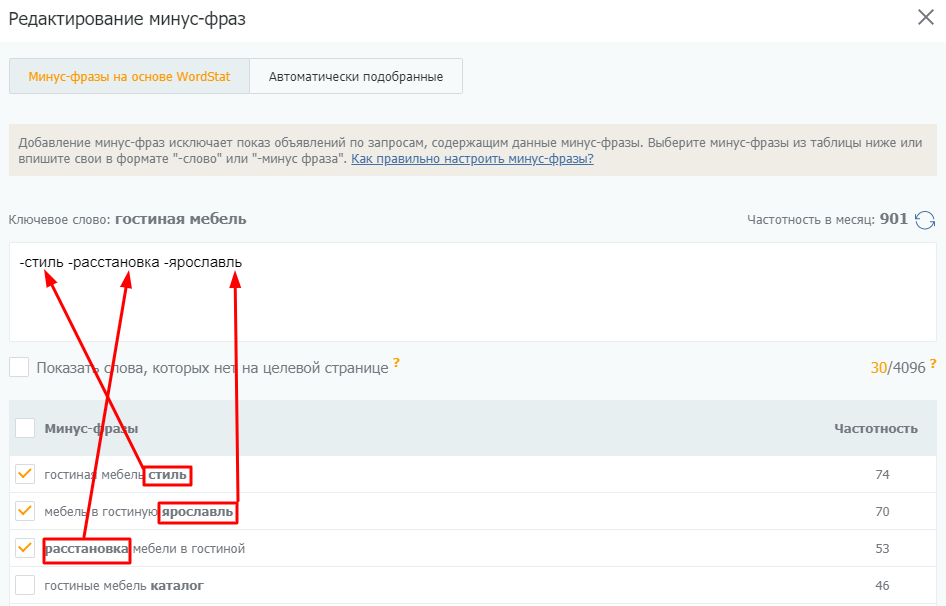Enable showing words missing from target page

click(x=19, y=368)
